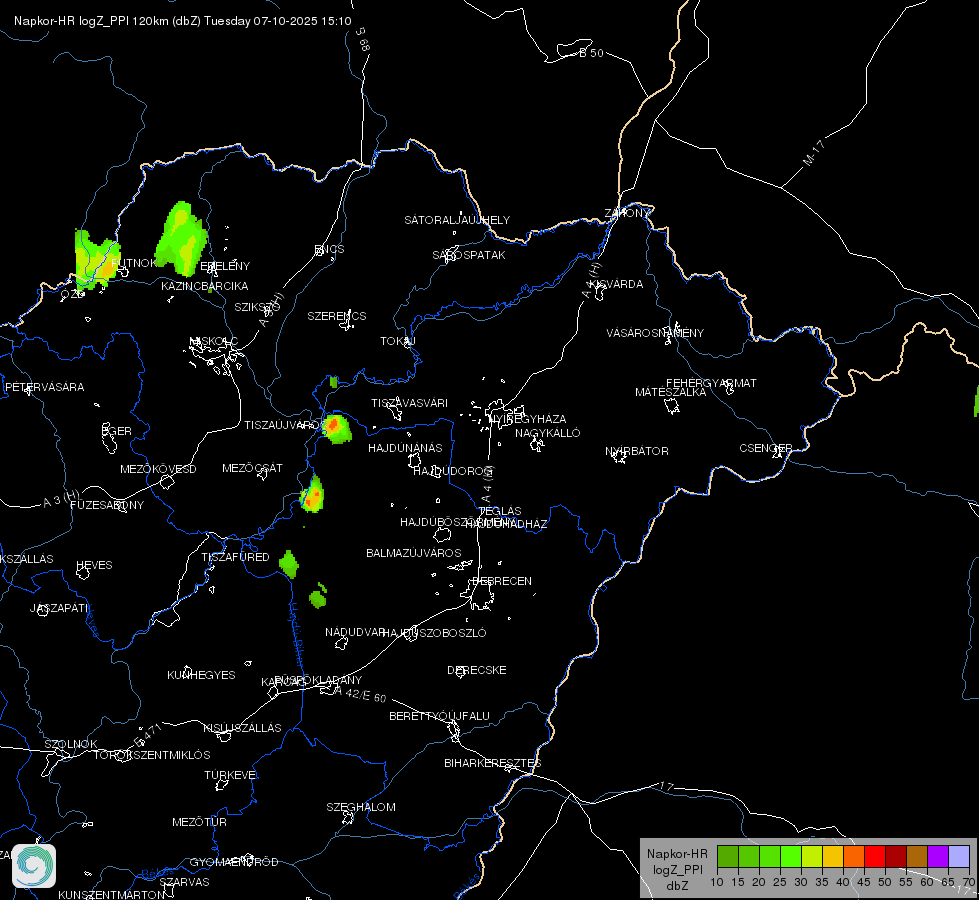Click the NYÍRBÁTOR city label
Image resolution: width=979 pixels, height=900 pixels.
pos(637,451)
